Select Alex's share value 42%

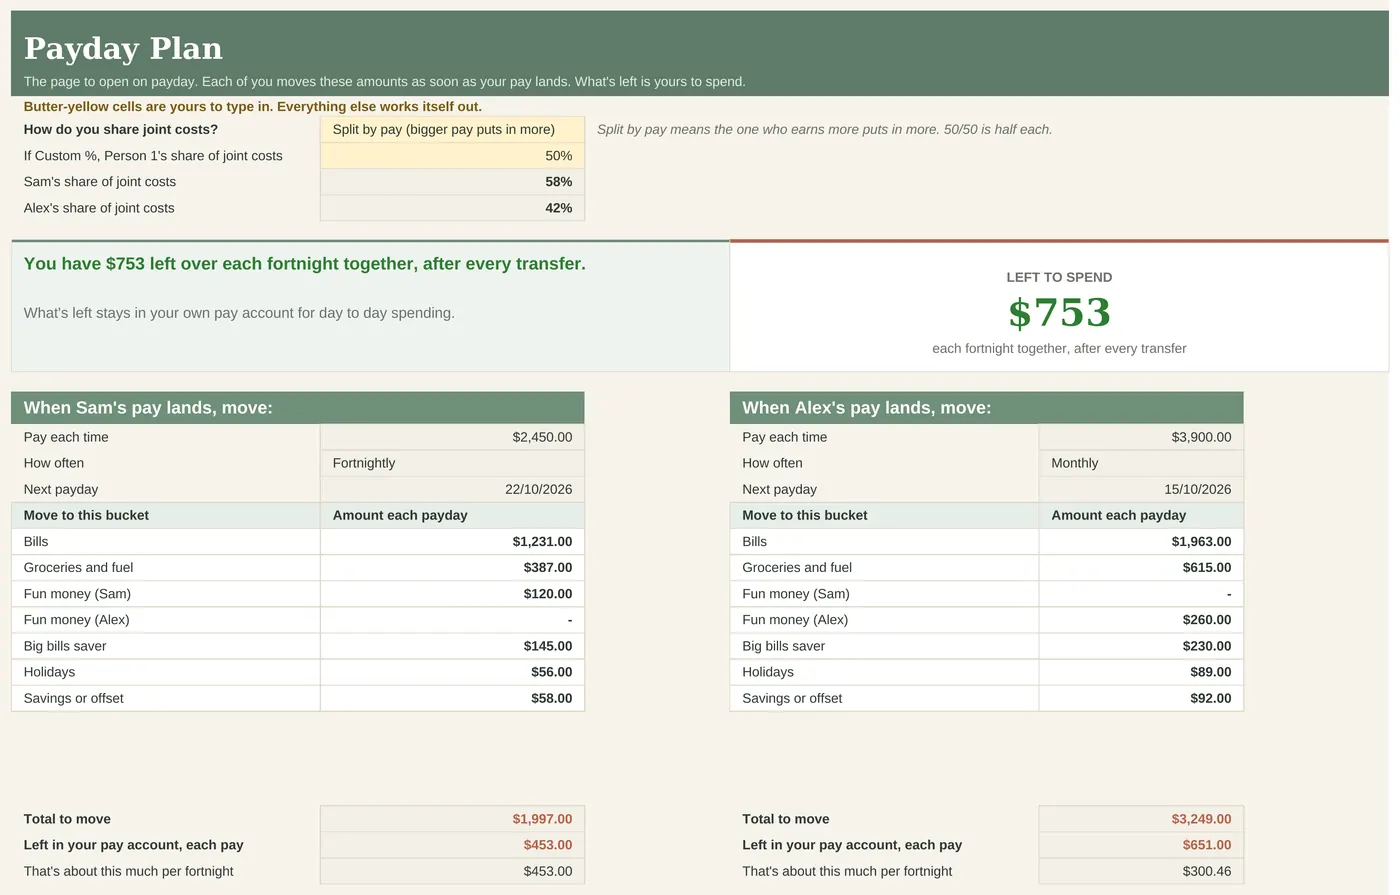(x=452, y=208)
